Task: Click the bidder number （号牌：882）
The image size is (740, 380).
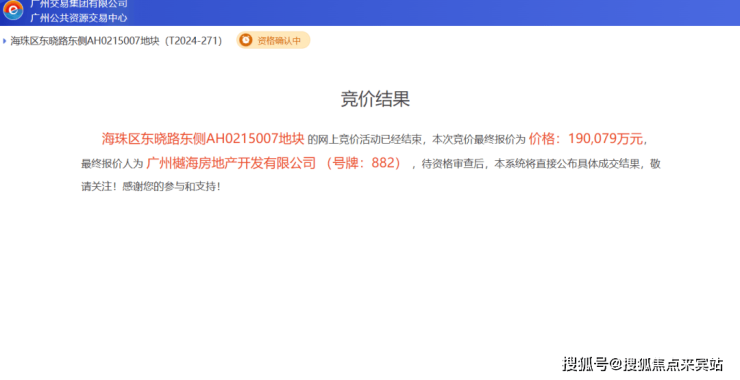Action: [364, 163]
